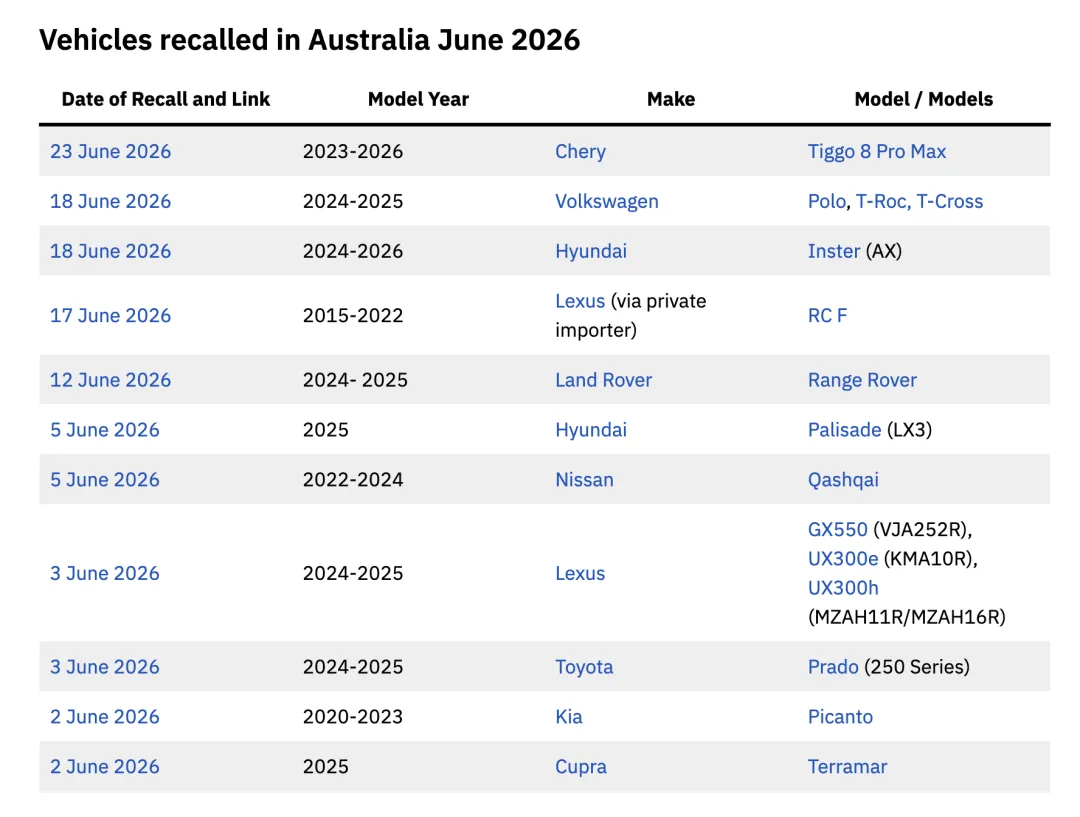
Task: Open the 3 June 2026 Lexus recall link
Action: pos(105,573)
